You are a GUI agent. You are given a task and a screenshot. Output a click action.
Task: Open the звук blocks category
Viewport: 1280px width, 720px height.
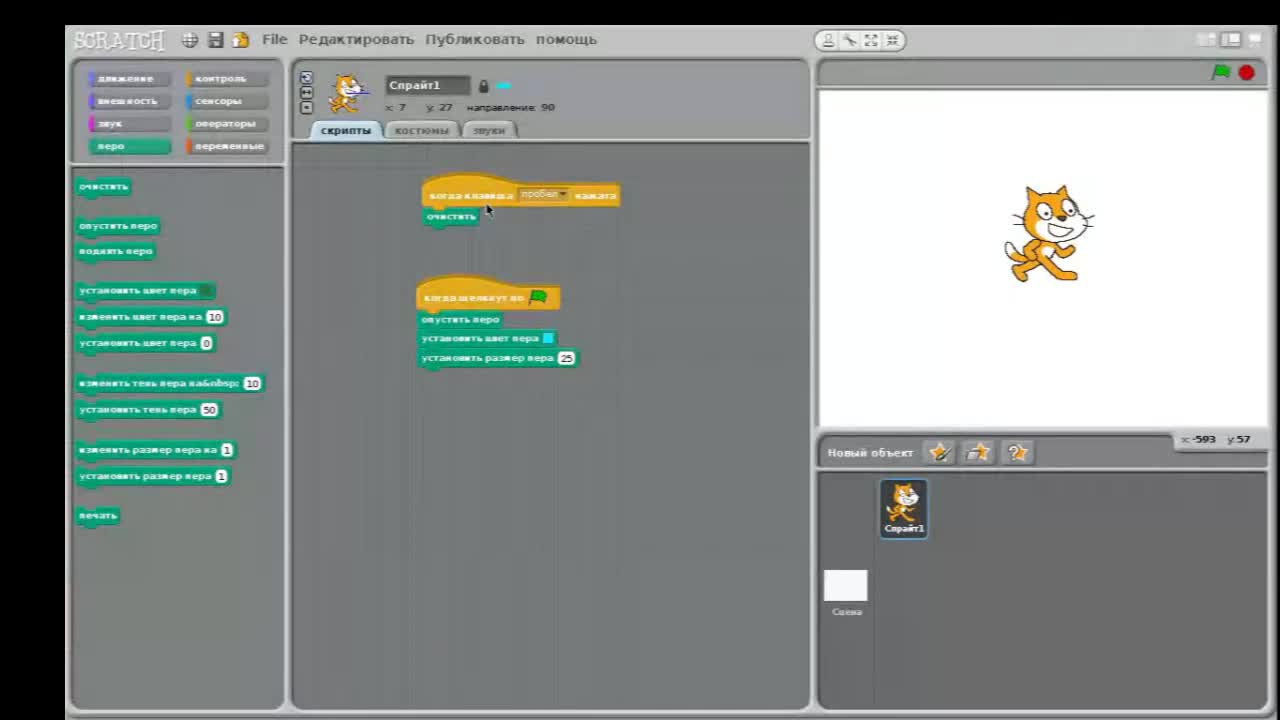click(129, 124)
